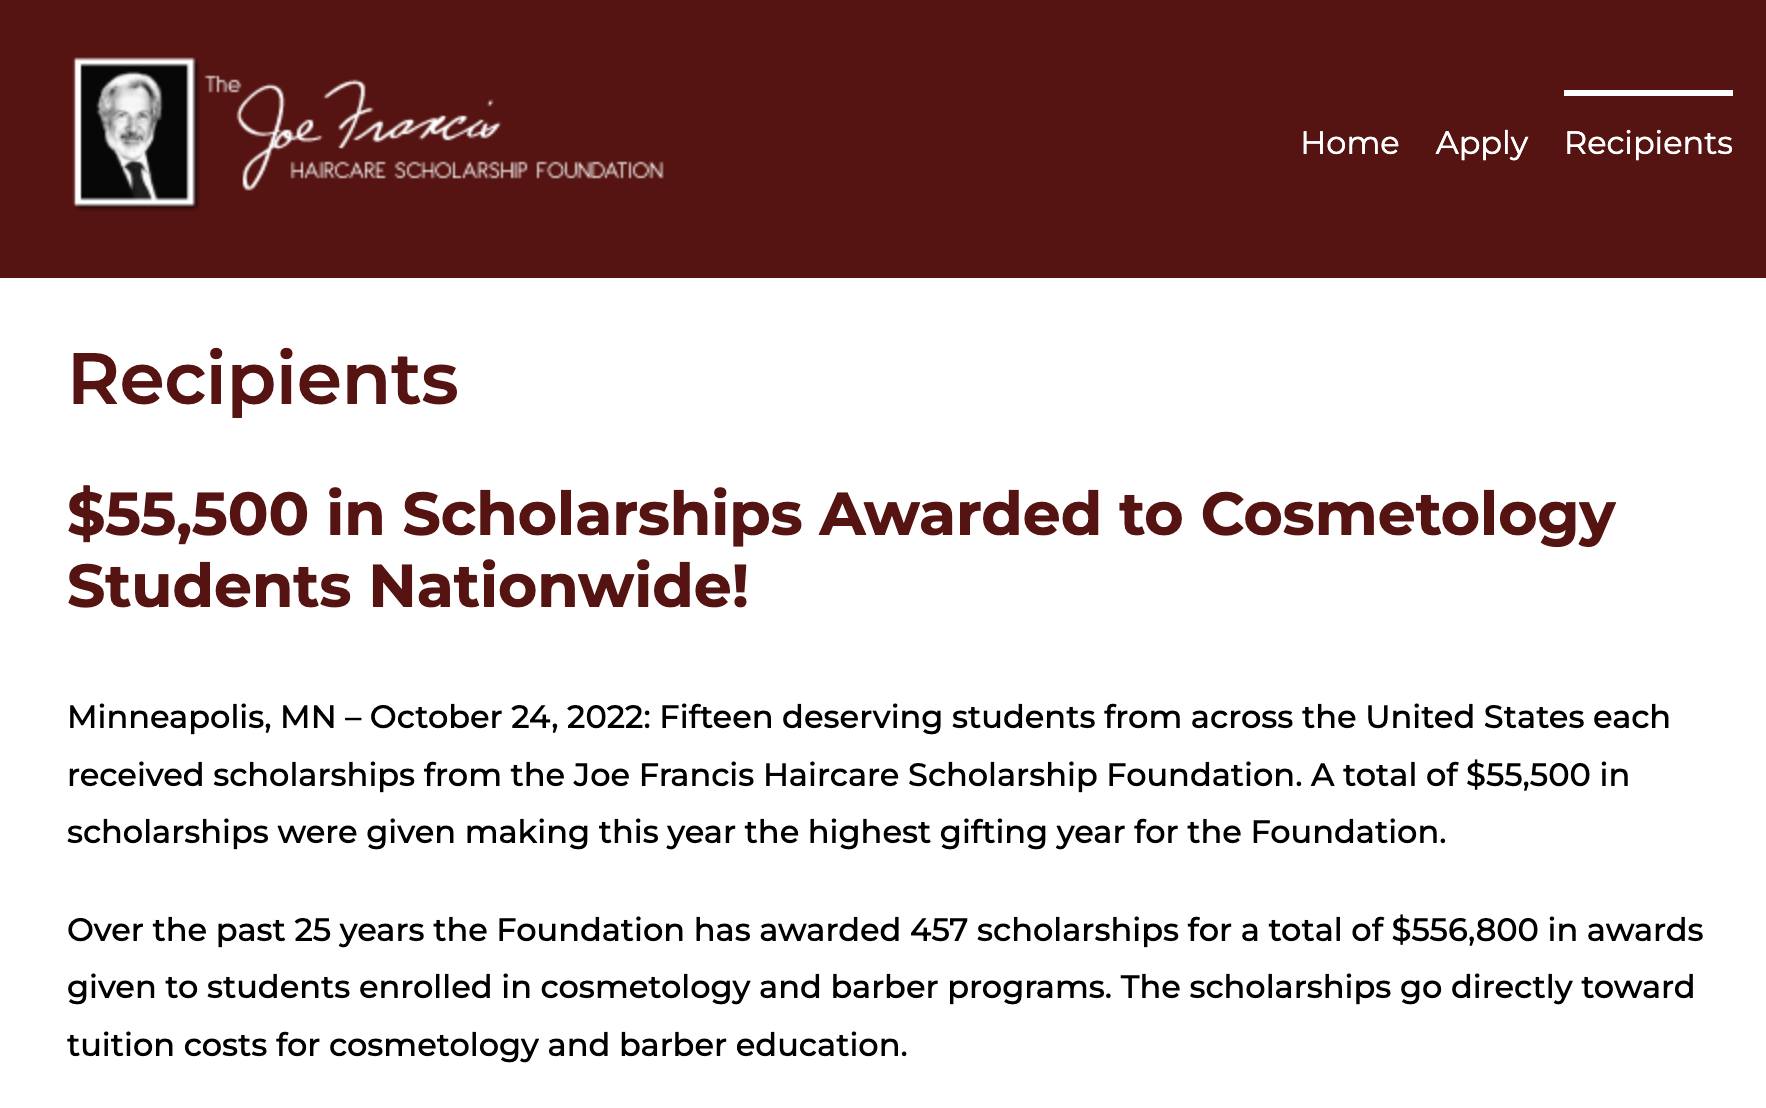Click the highest gifting year sentence
The width and height of the screenshot is (1766, 1108).
[x=756, y=832]
